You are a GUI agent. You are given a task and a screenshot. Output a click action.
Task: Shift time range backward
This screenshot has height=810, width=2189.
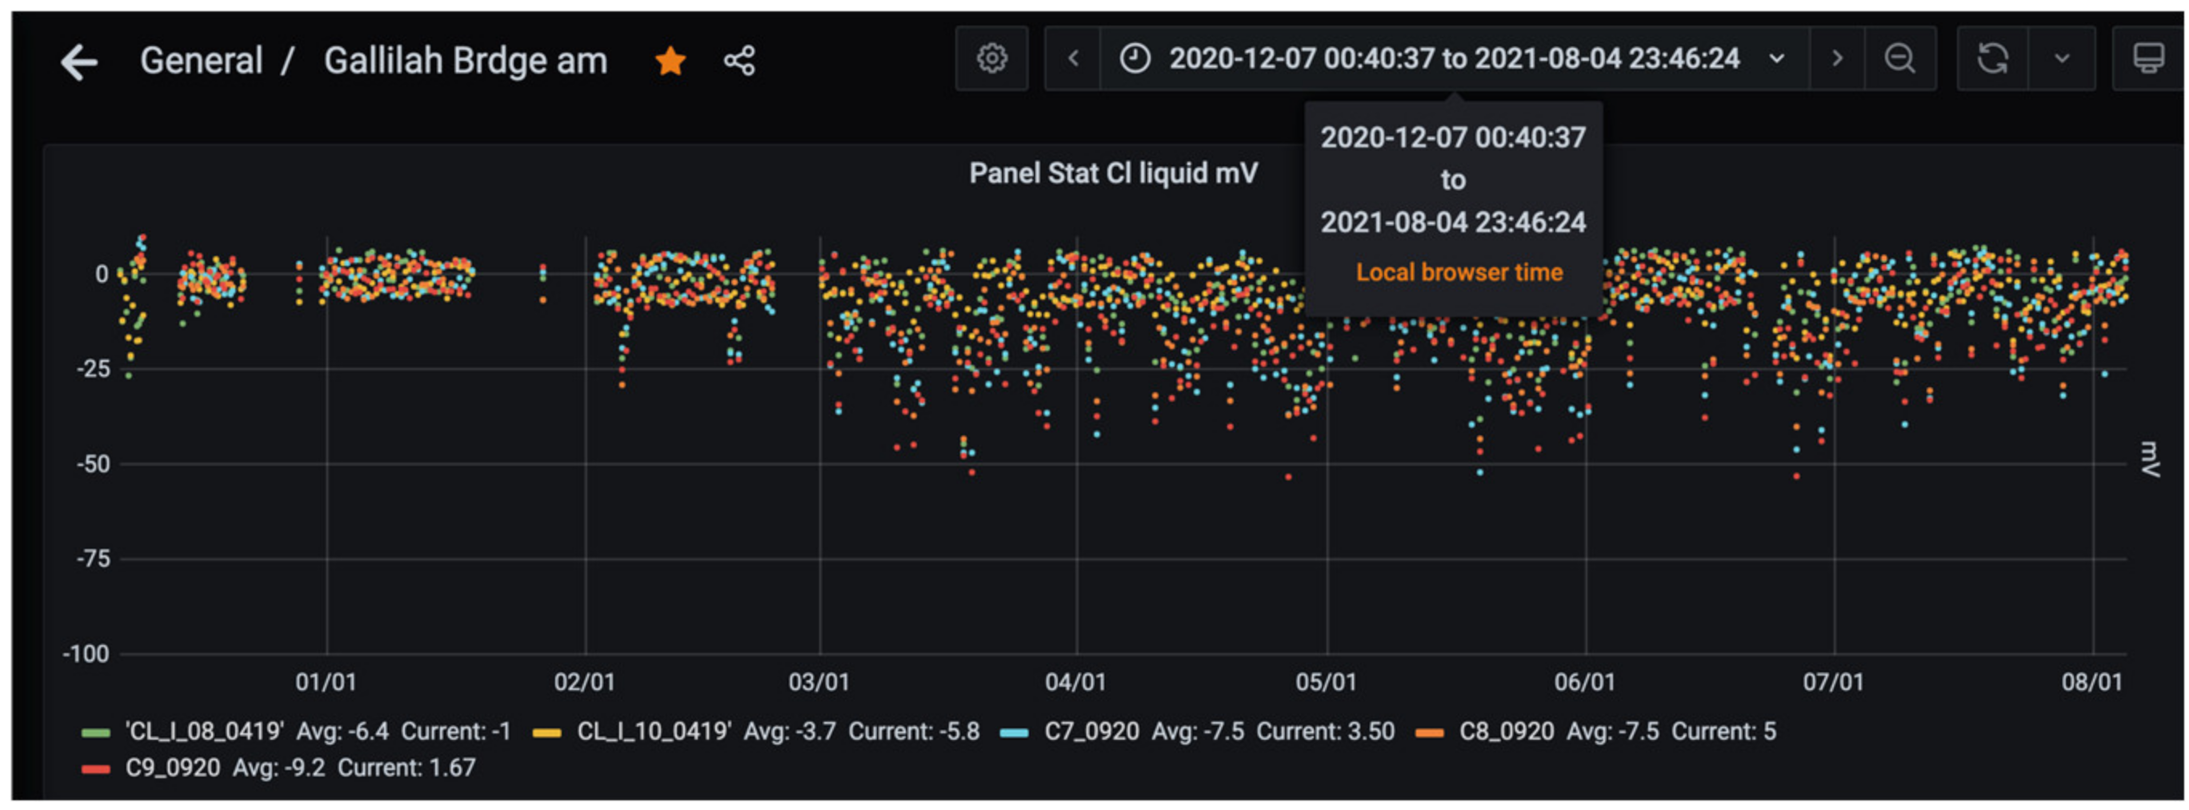tap(1073, 59)
